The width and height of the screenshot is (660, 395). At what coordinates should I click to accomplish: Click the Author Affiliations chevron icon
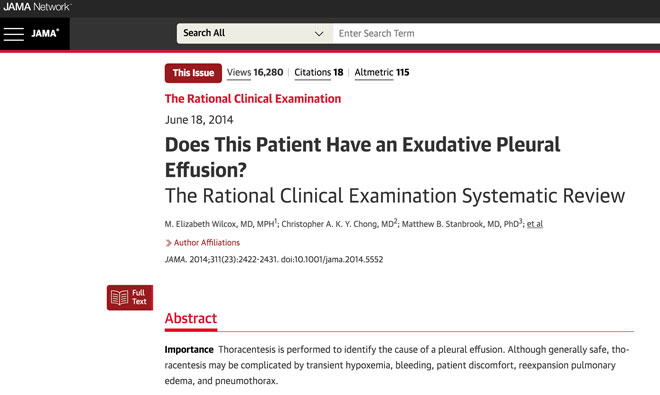(x=168, y=243)
